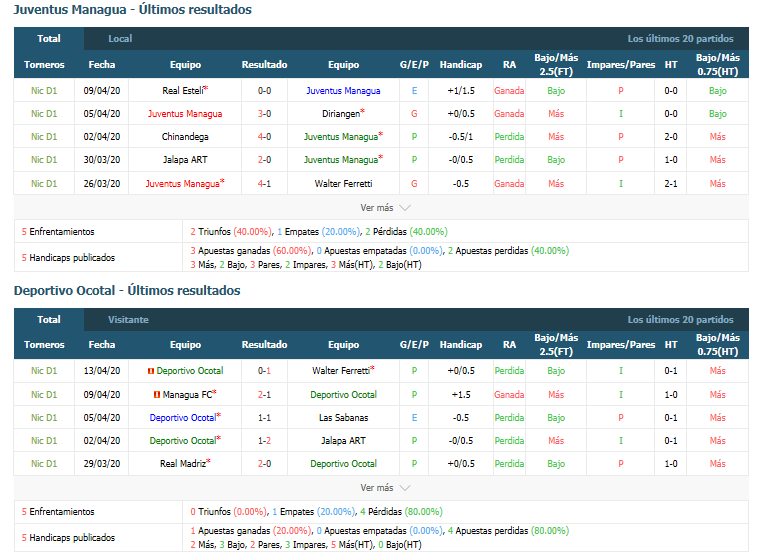Open Deportivo Ocotal link in 29/03/20 row
This screenshot has width=767, height=556.
(343, 464)
